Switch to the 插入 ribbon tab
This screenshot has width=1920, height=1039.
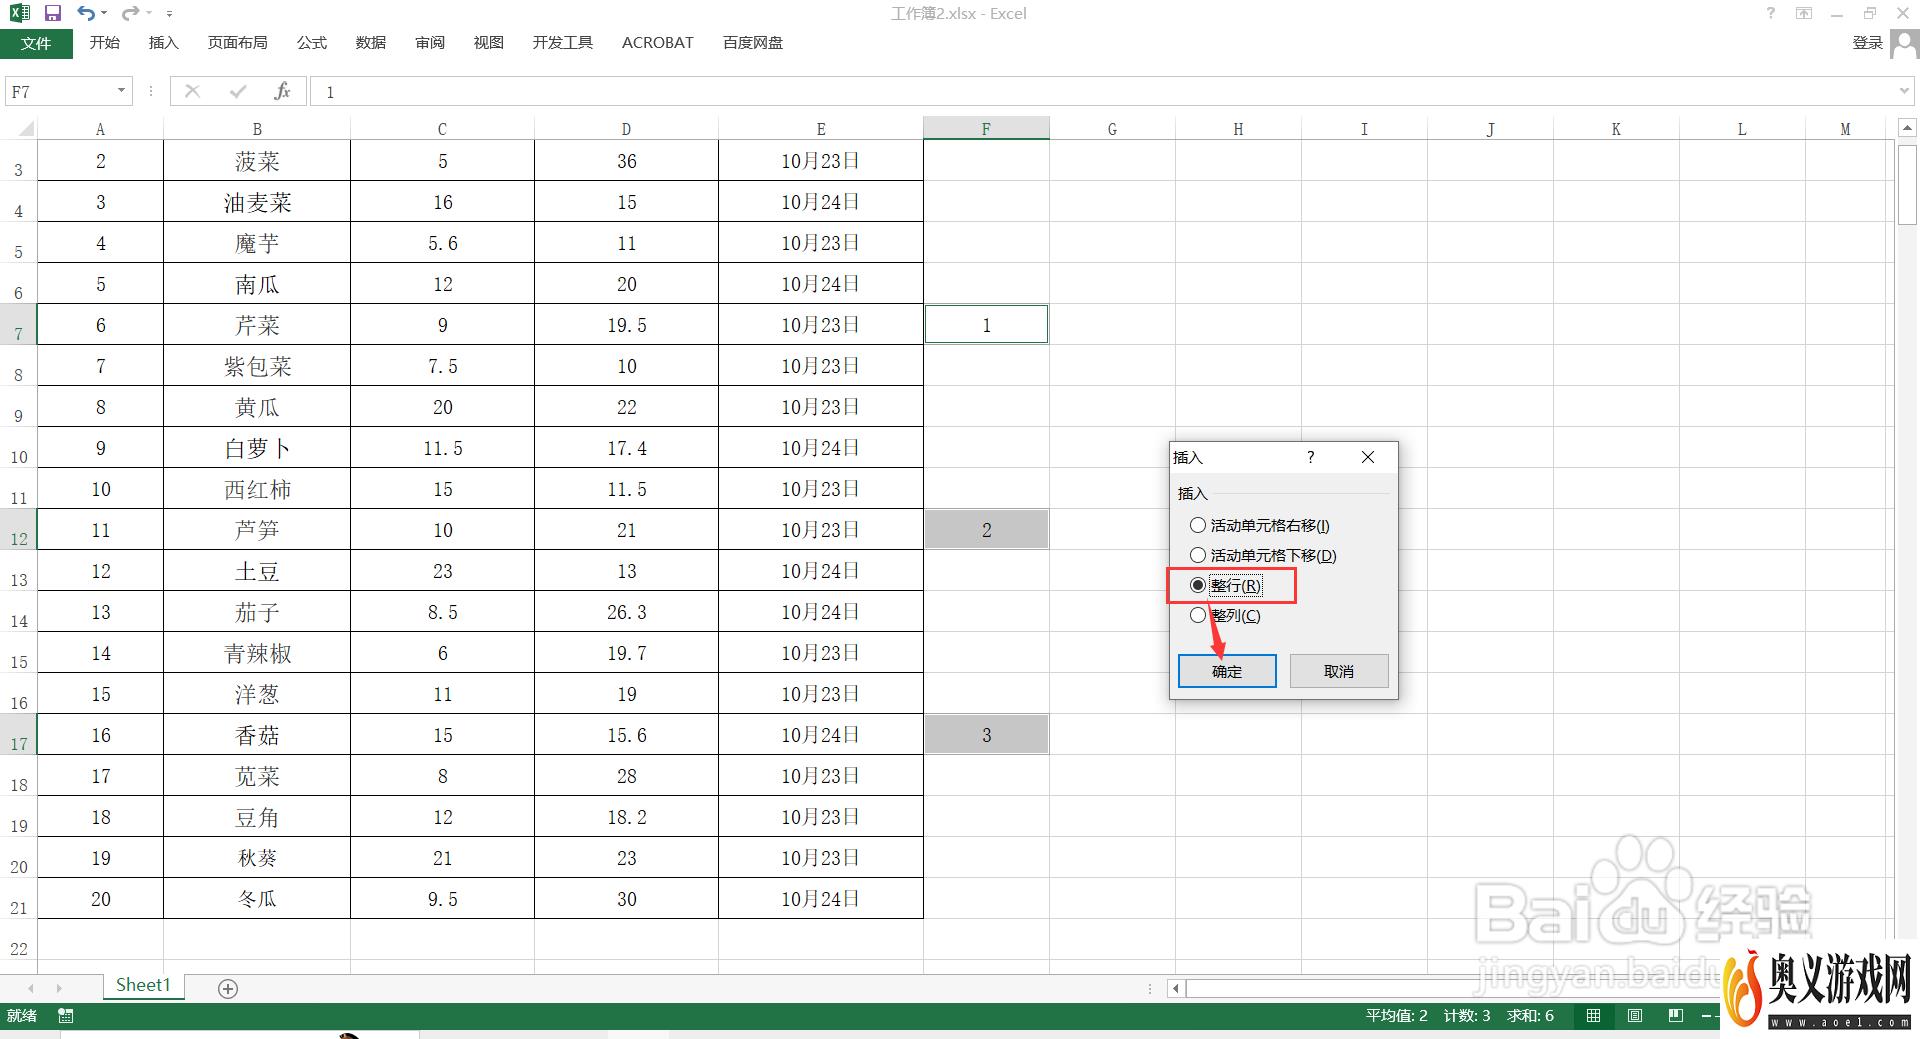tap(163, 43)
